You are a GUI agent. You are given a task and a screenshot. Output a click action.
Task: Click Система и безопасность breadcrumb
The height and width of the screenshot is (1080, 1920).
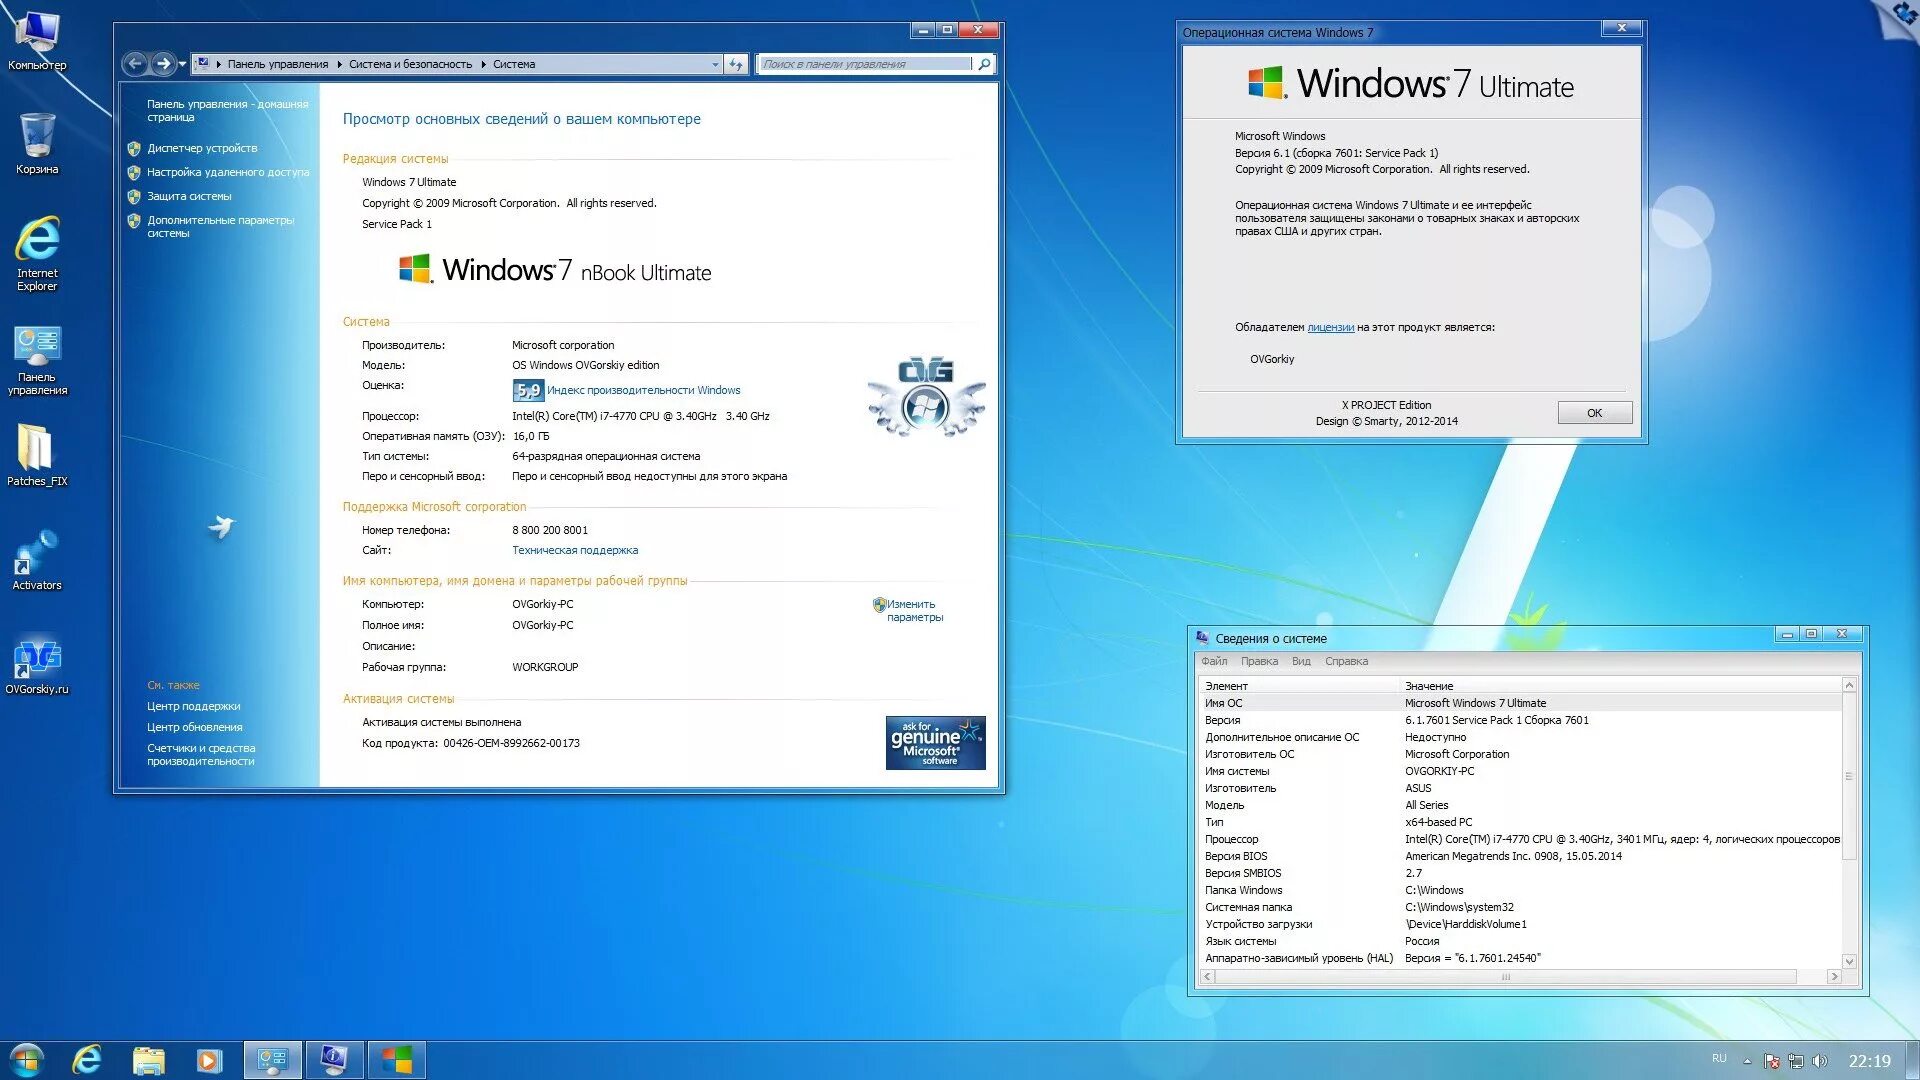410,64
